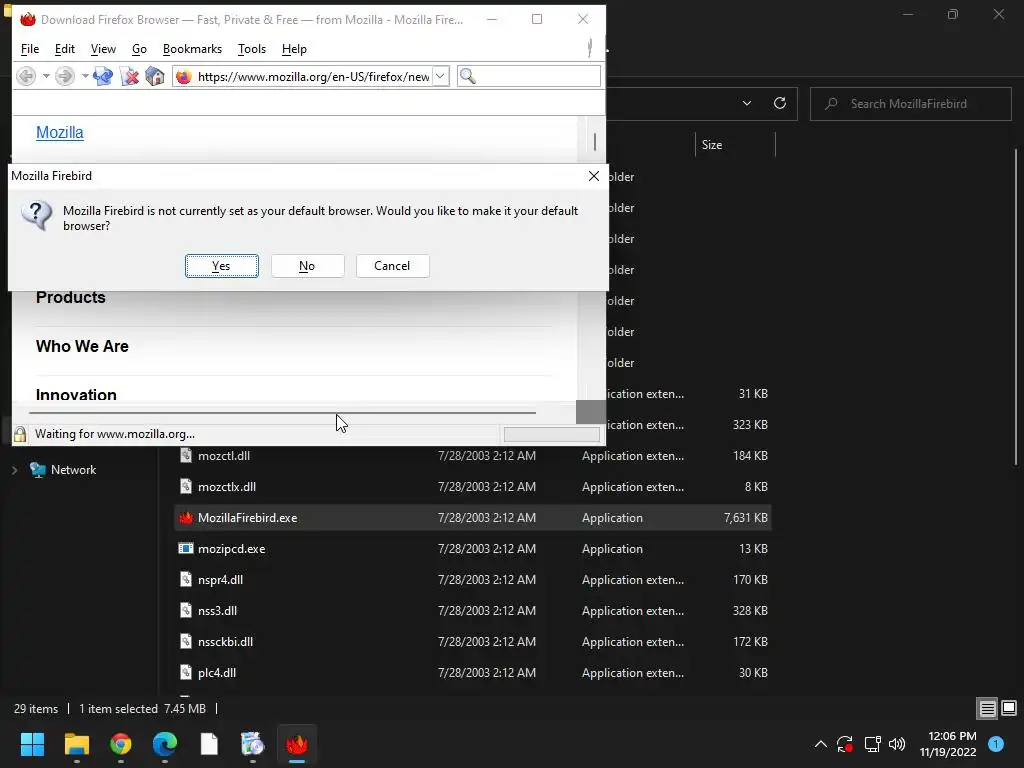
Task: Switch Explorer to large thumbnails view
Action: pyautogui.click(x=1009, y=709)
